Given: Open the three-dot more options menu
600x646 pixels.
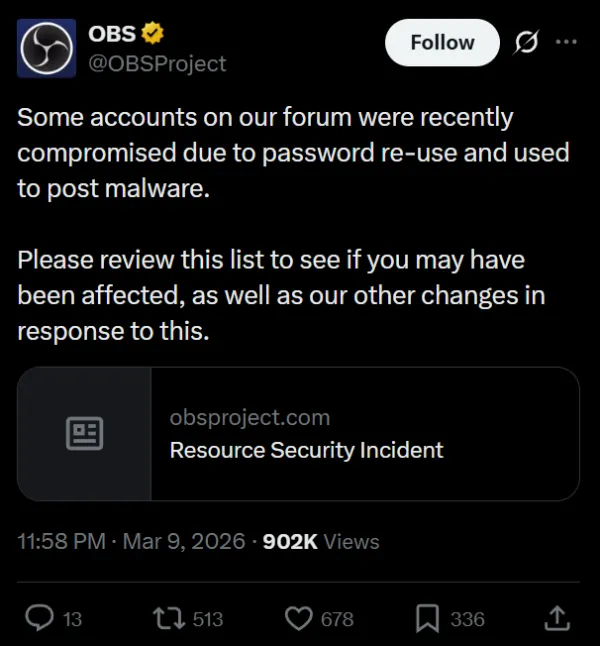Looking at the screenshot, I should 566,42.
